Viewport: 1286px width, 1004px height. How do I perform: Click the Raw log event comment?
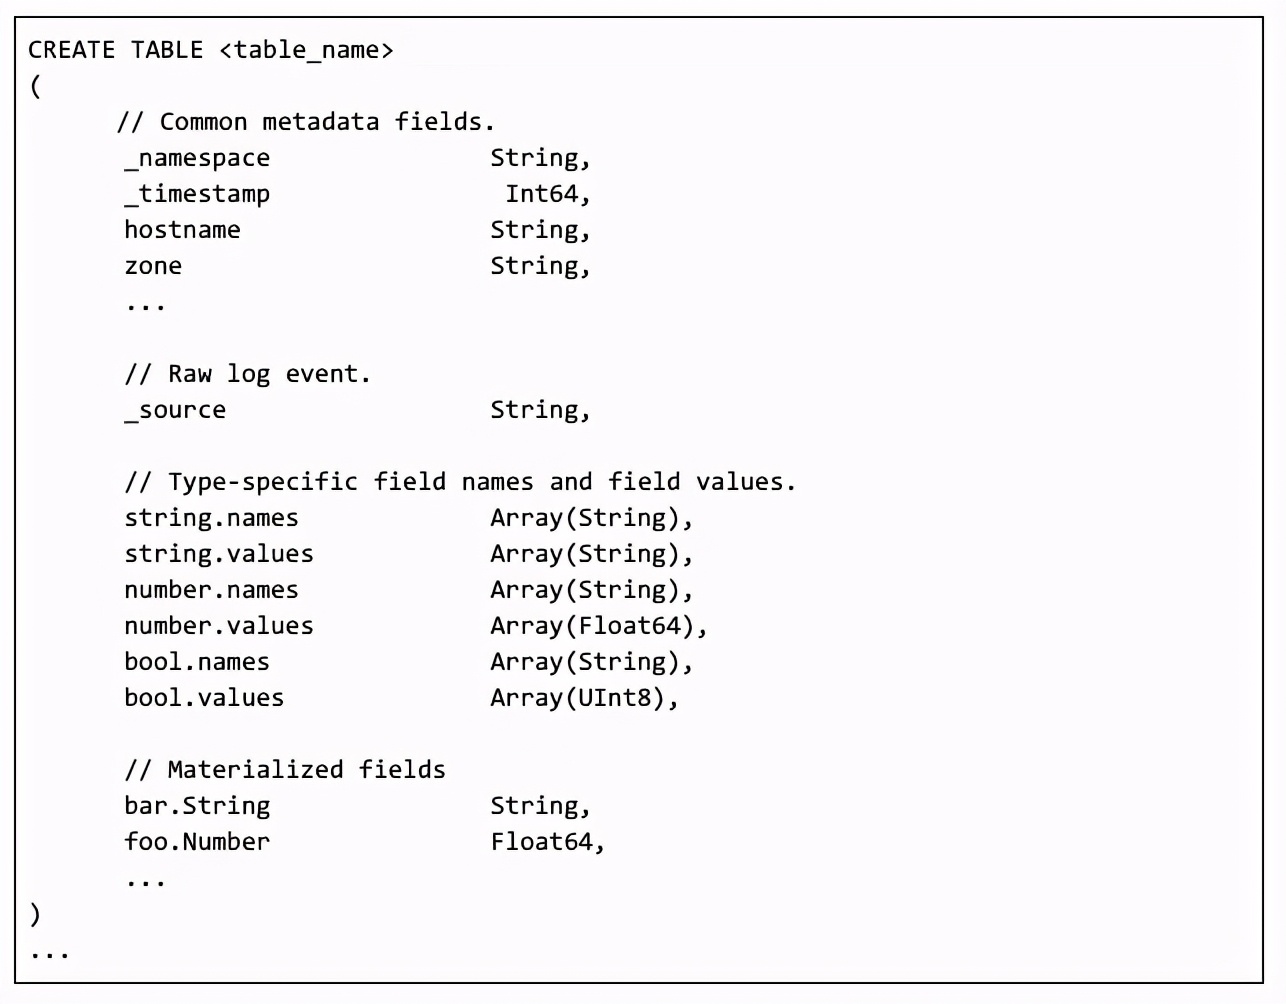pos(248,374)
